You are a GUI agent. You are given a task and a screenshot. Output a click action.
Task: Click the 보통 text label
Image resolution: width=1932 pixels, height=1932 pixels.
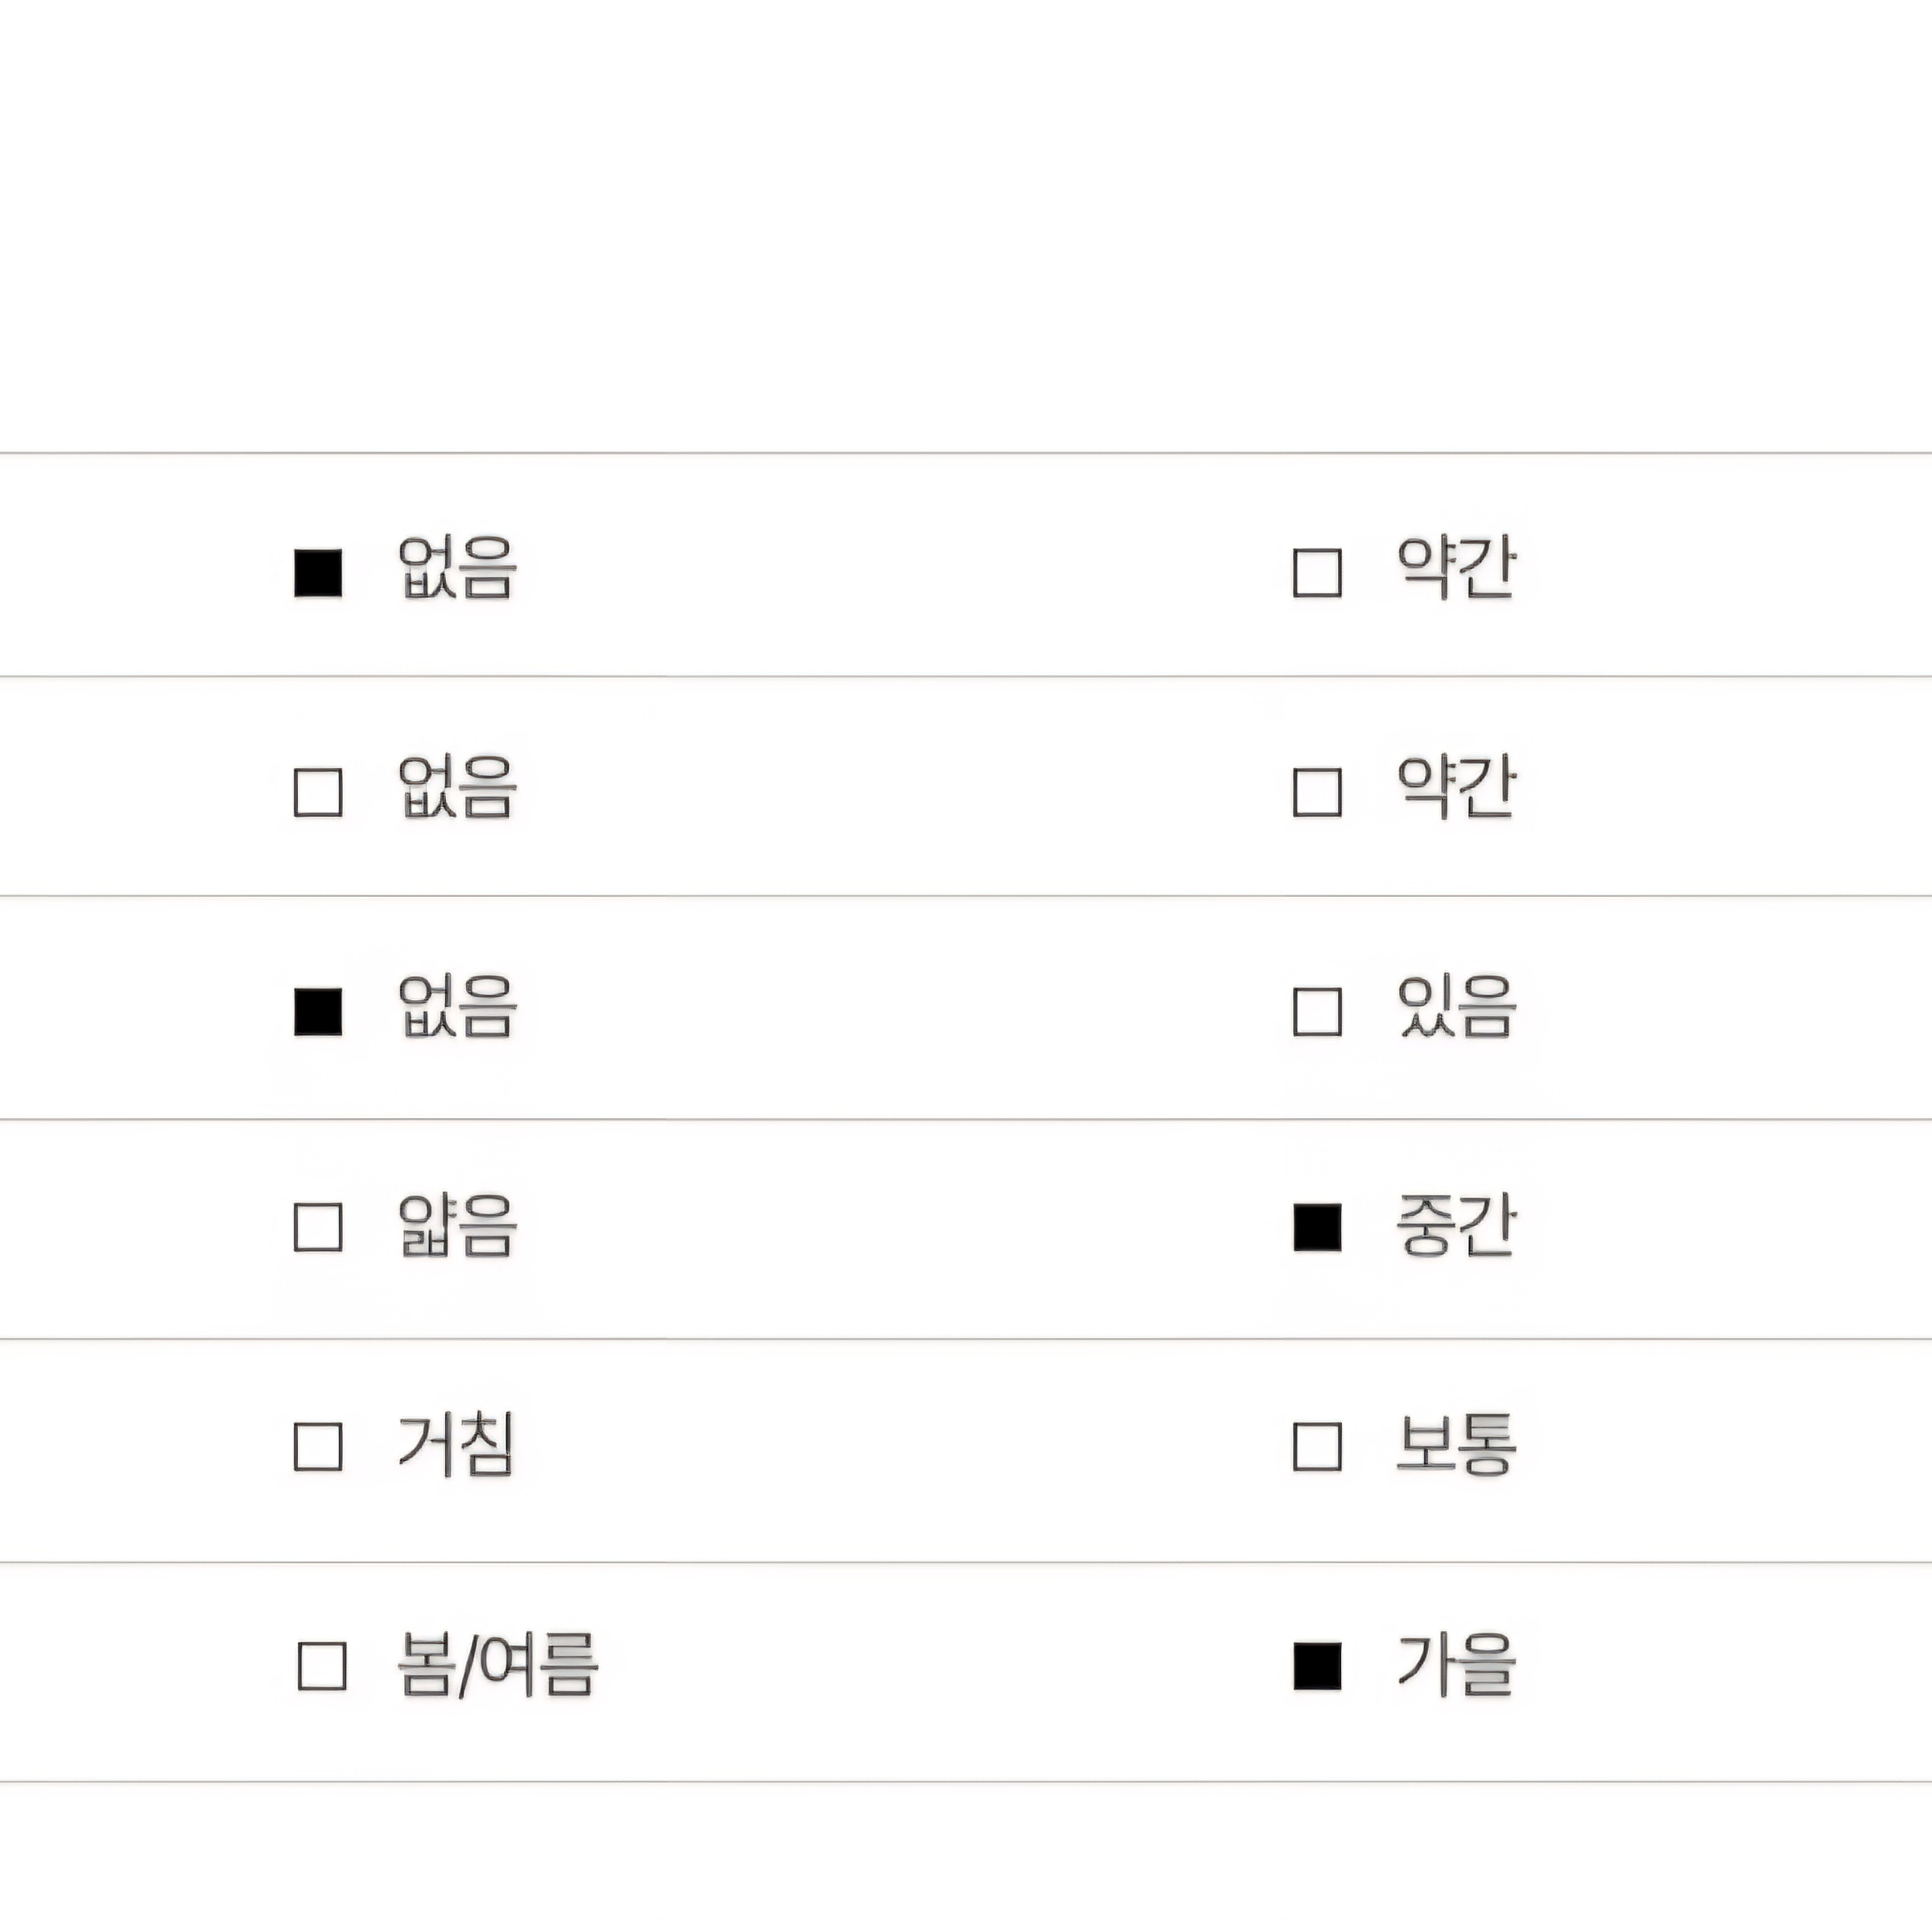click(1456, 1444)
